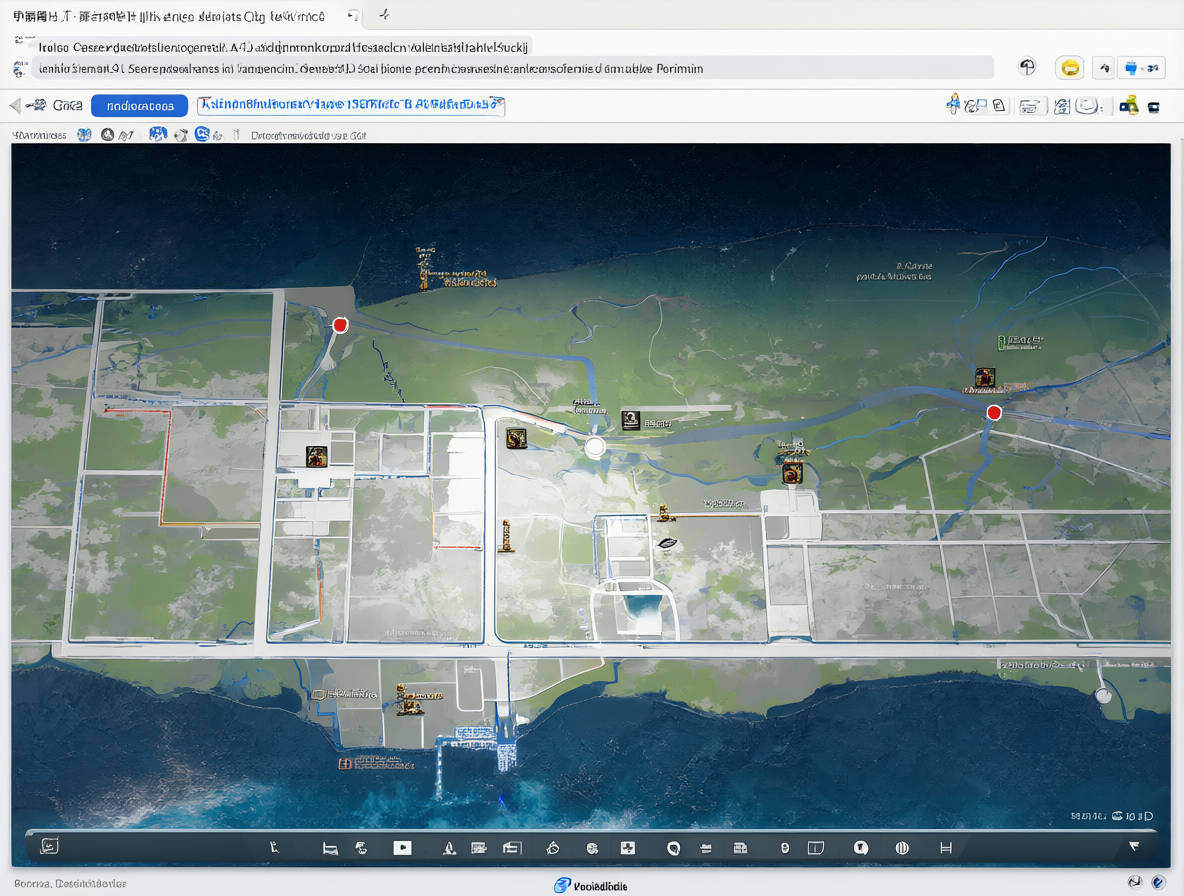The width and height of the screenshot is (1184, 896).
Task: Click the small dark screen icon at the toolbar's far right
Action: point(1153,107)
